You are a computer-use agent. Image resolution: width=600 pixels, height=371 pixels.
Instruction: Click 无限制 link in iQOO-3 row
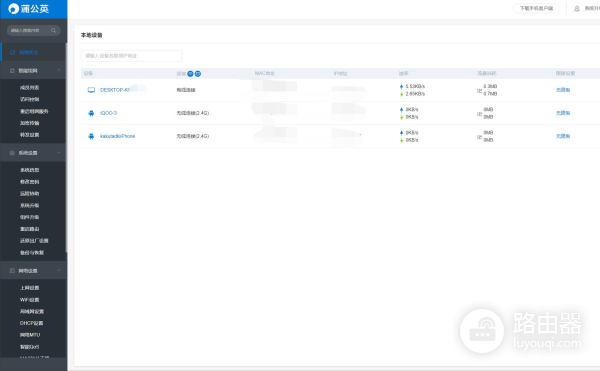coord(563,113)
